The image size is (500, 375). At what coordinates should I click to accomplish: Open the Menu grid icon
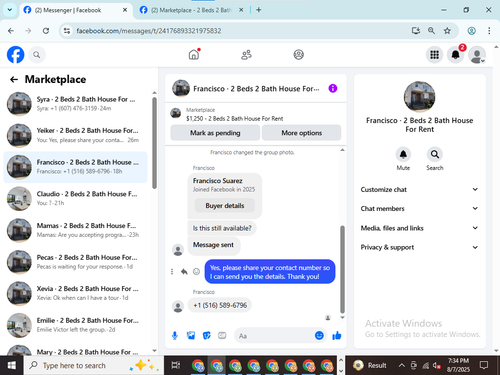pos(434,55)
